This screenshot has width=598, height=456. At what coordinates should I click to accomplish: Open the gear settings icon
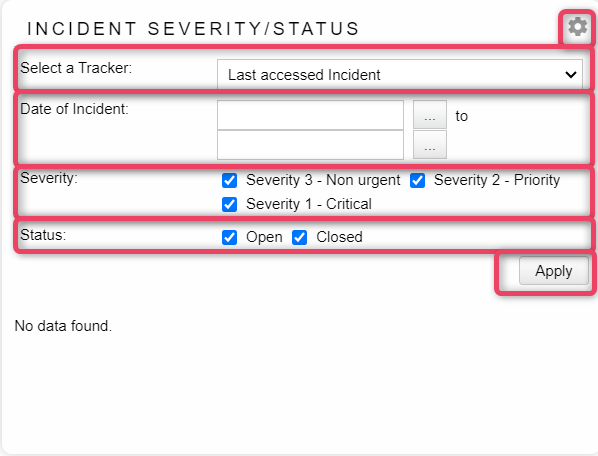point(577,27)
